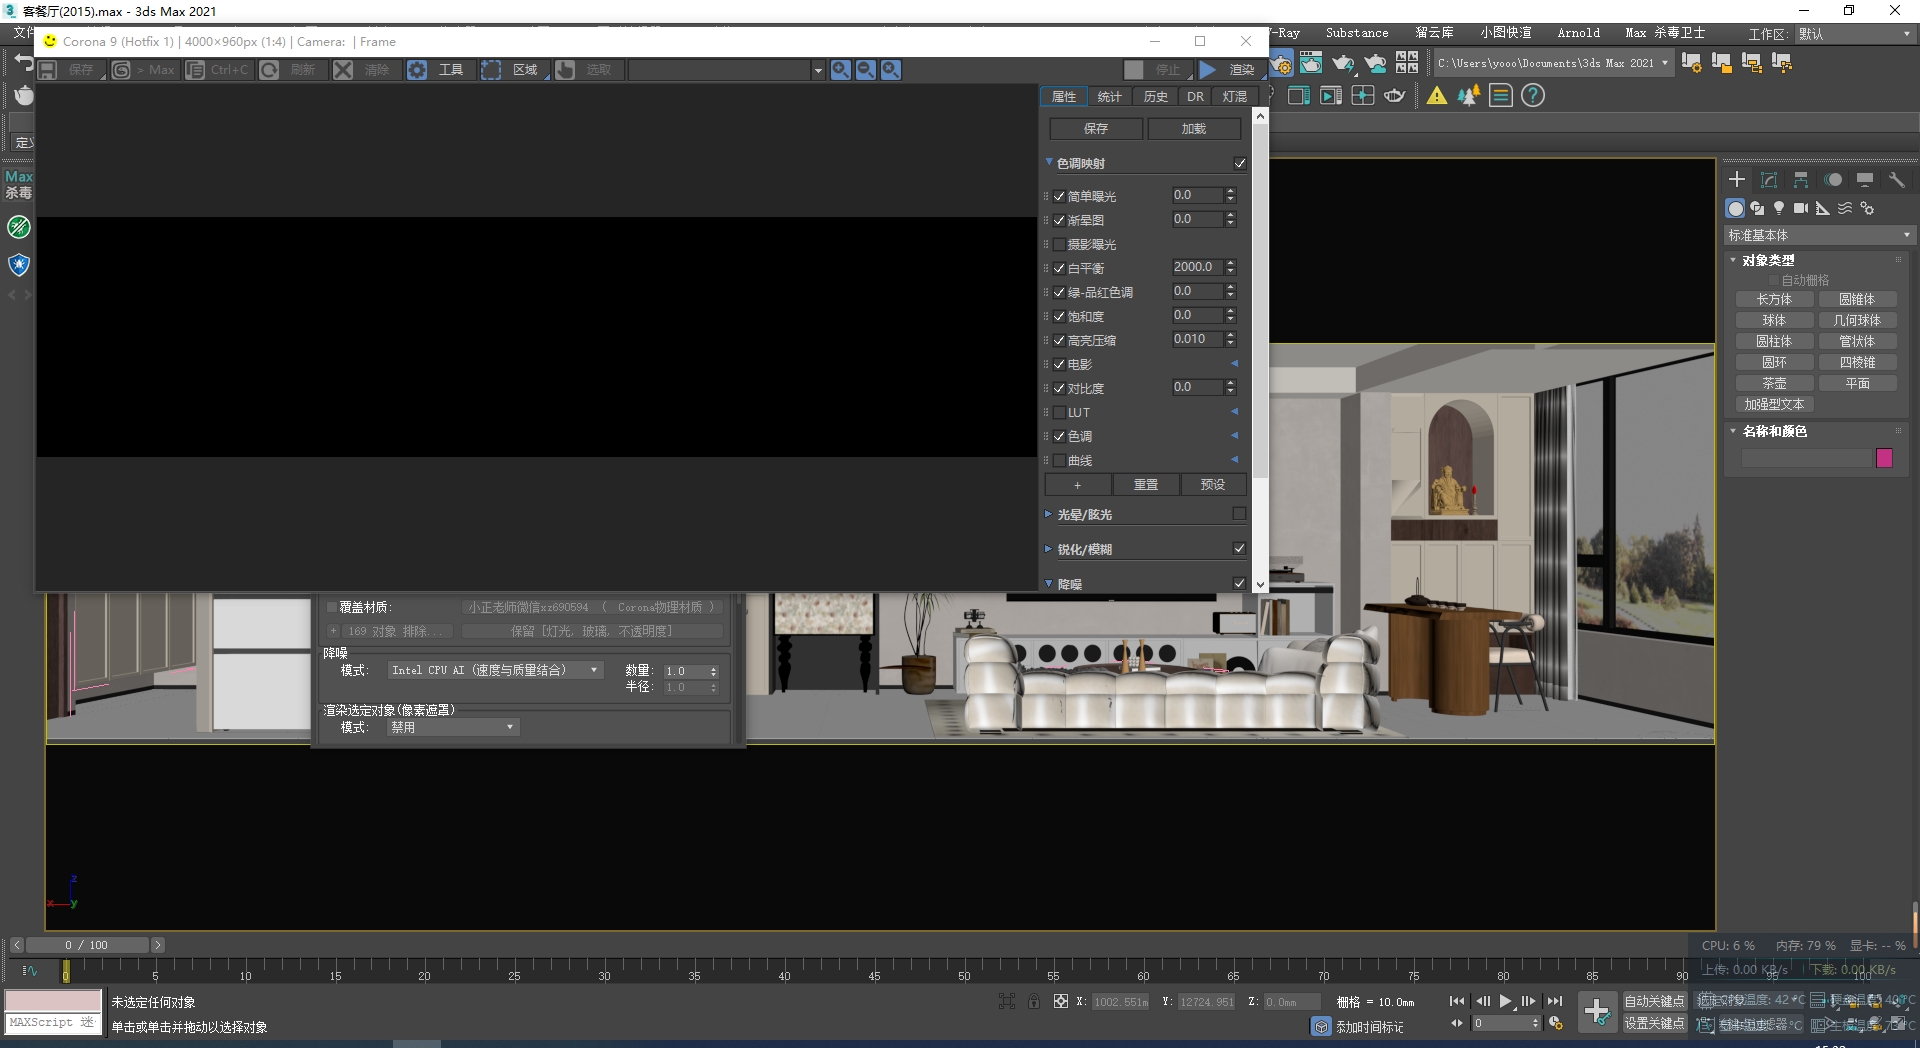The height and width of the screenshot is (1048, 1920).
Task: Click the 茶壶 teapot primitive button
Action: click(1774, 383)
